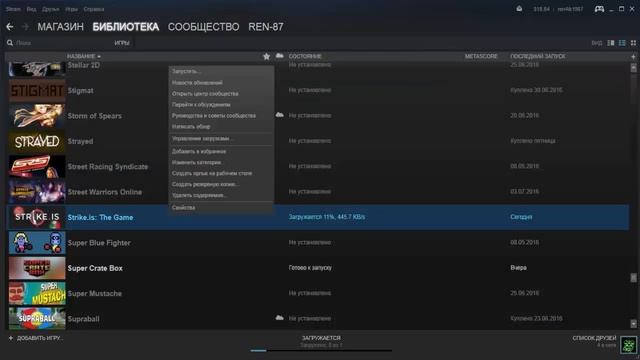Select the Super Mustache thumbnail

(x=37, y=293)
